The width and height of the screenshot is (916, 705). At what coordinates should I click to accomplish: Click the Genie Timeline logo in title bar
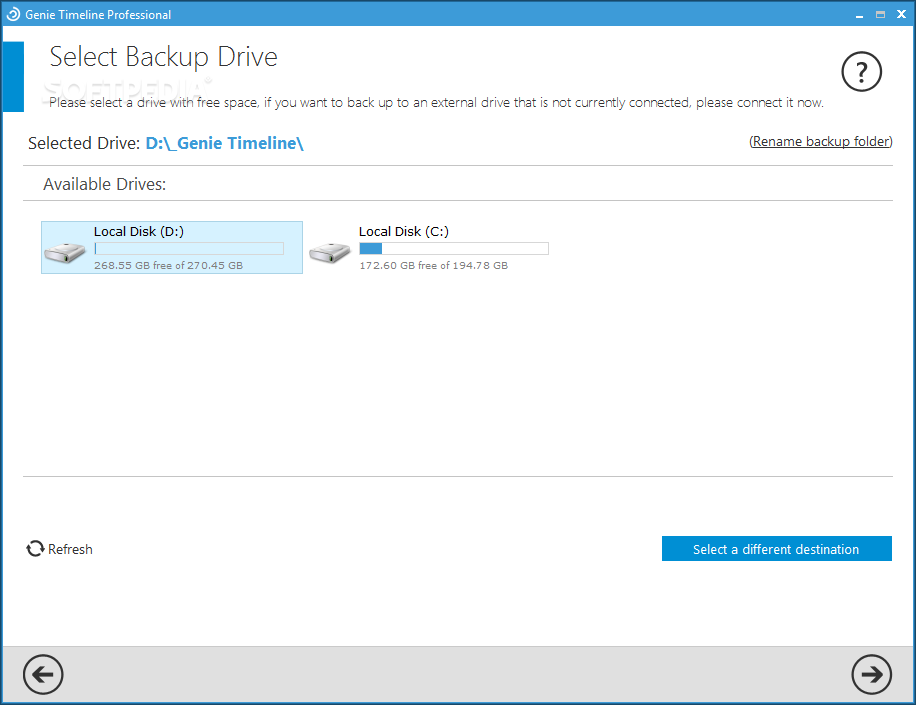pyautogui.click(x=13, y=15)
